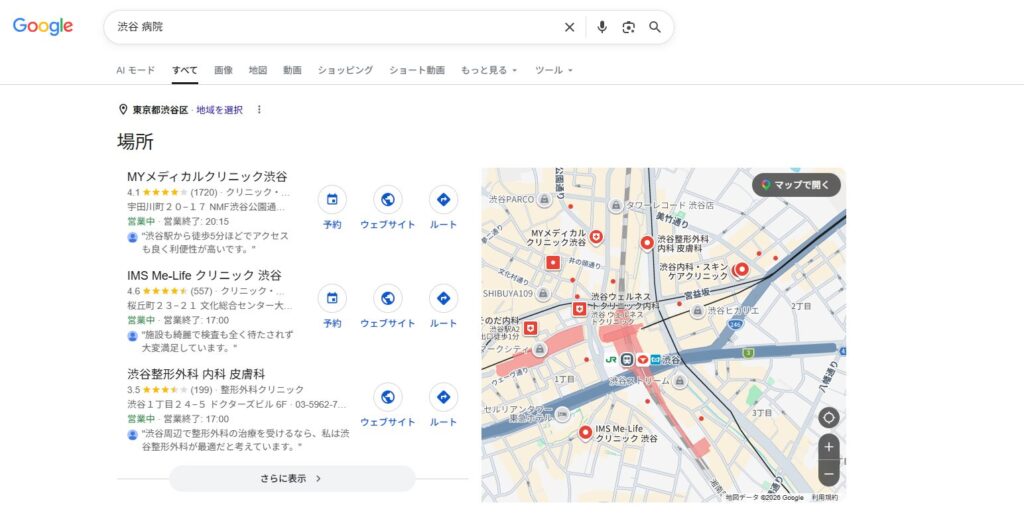Open ウェブサイト globe icon for MYメディカルクリニック渋谷
The image size is (1024, 523).
(x=387, y=199)
